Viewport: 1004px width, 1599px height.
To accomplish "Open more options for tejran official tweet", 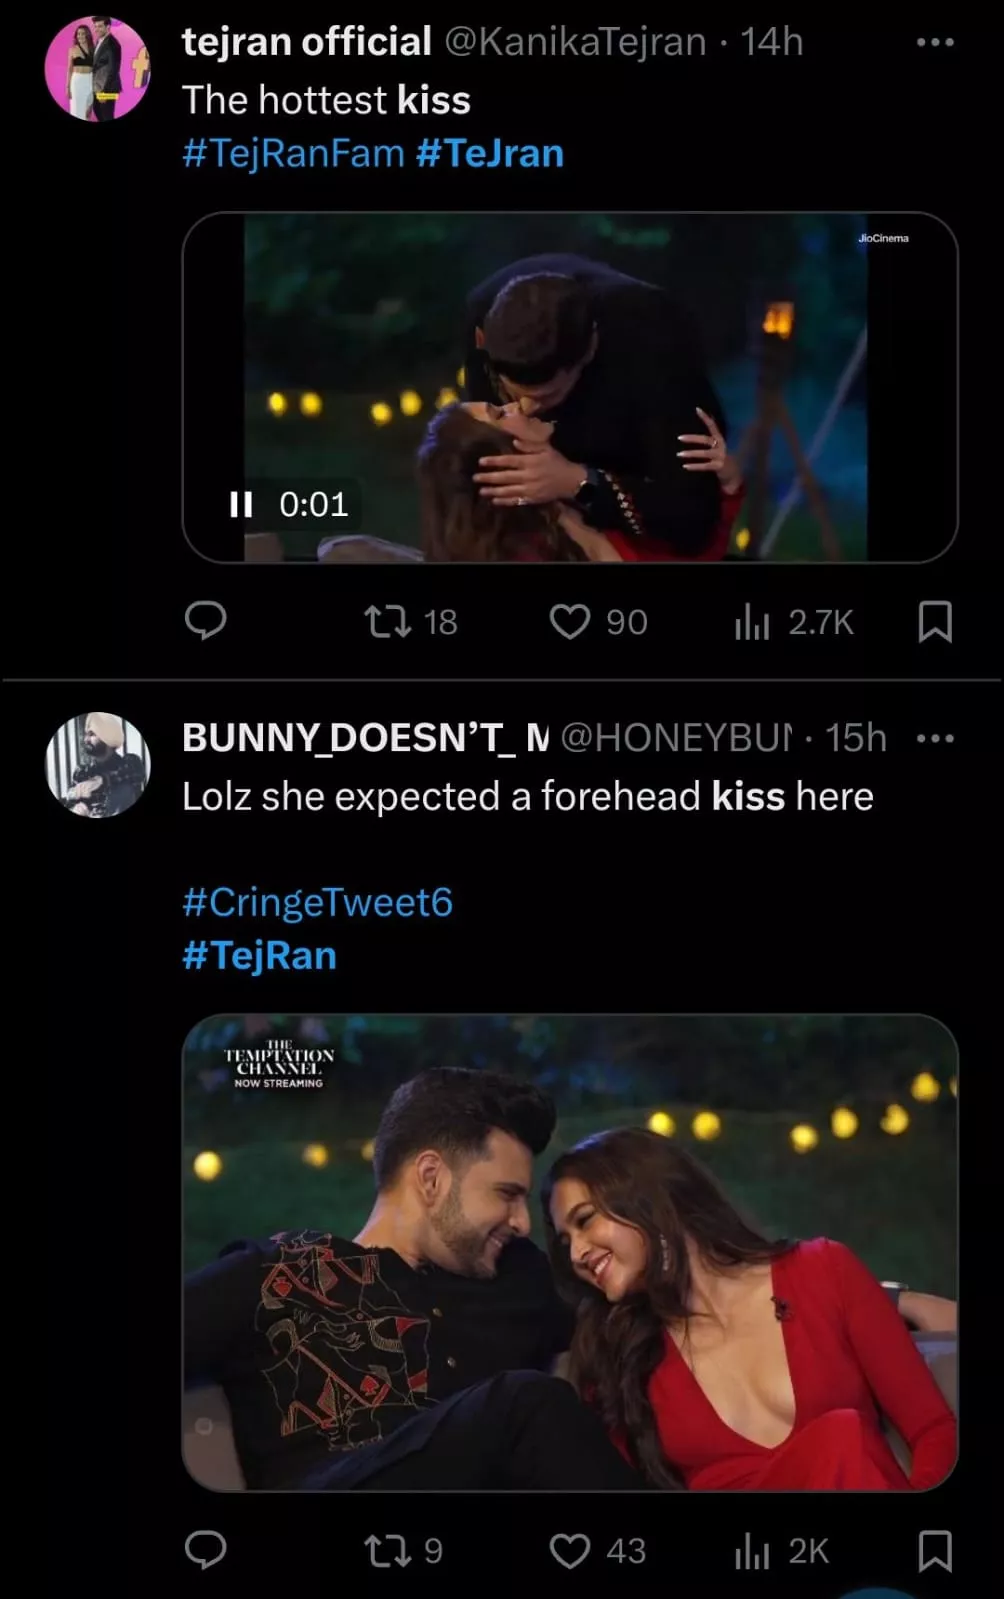I will click(934, 43).
